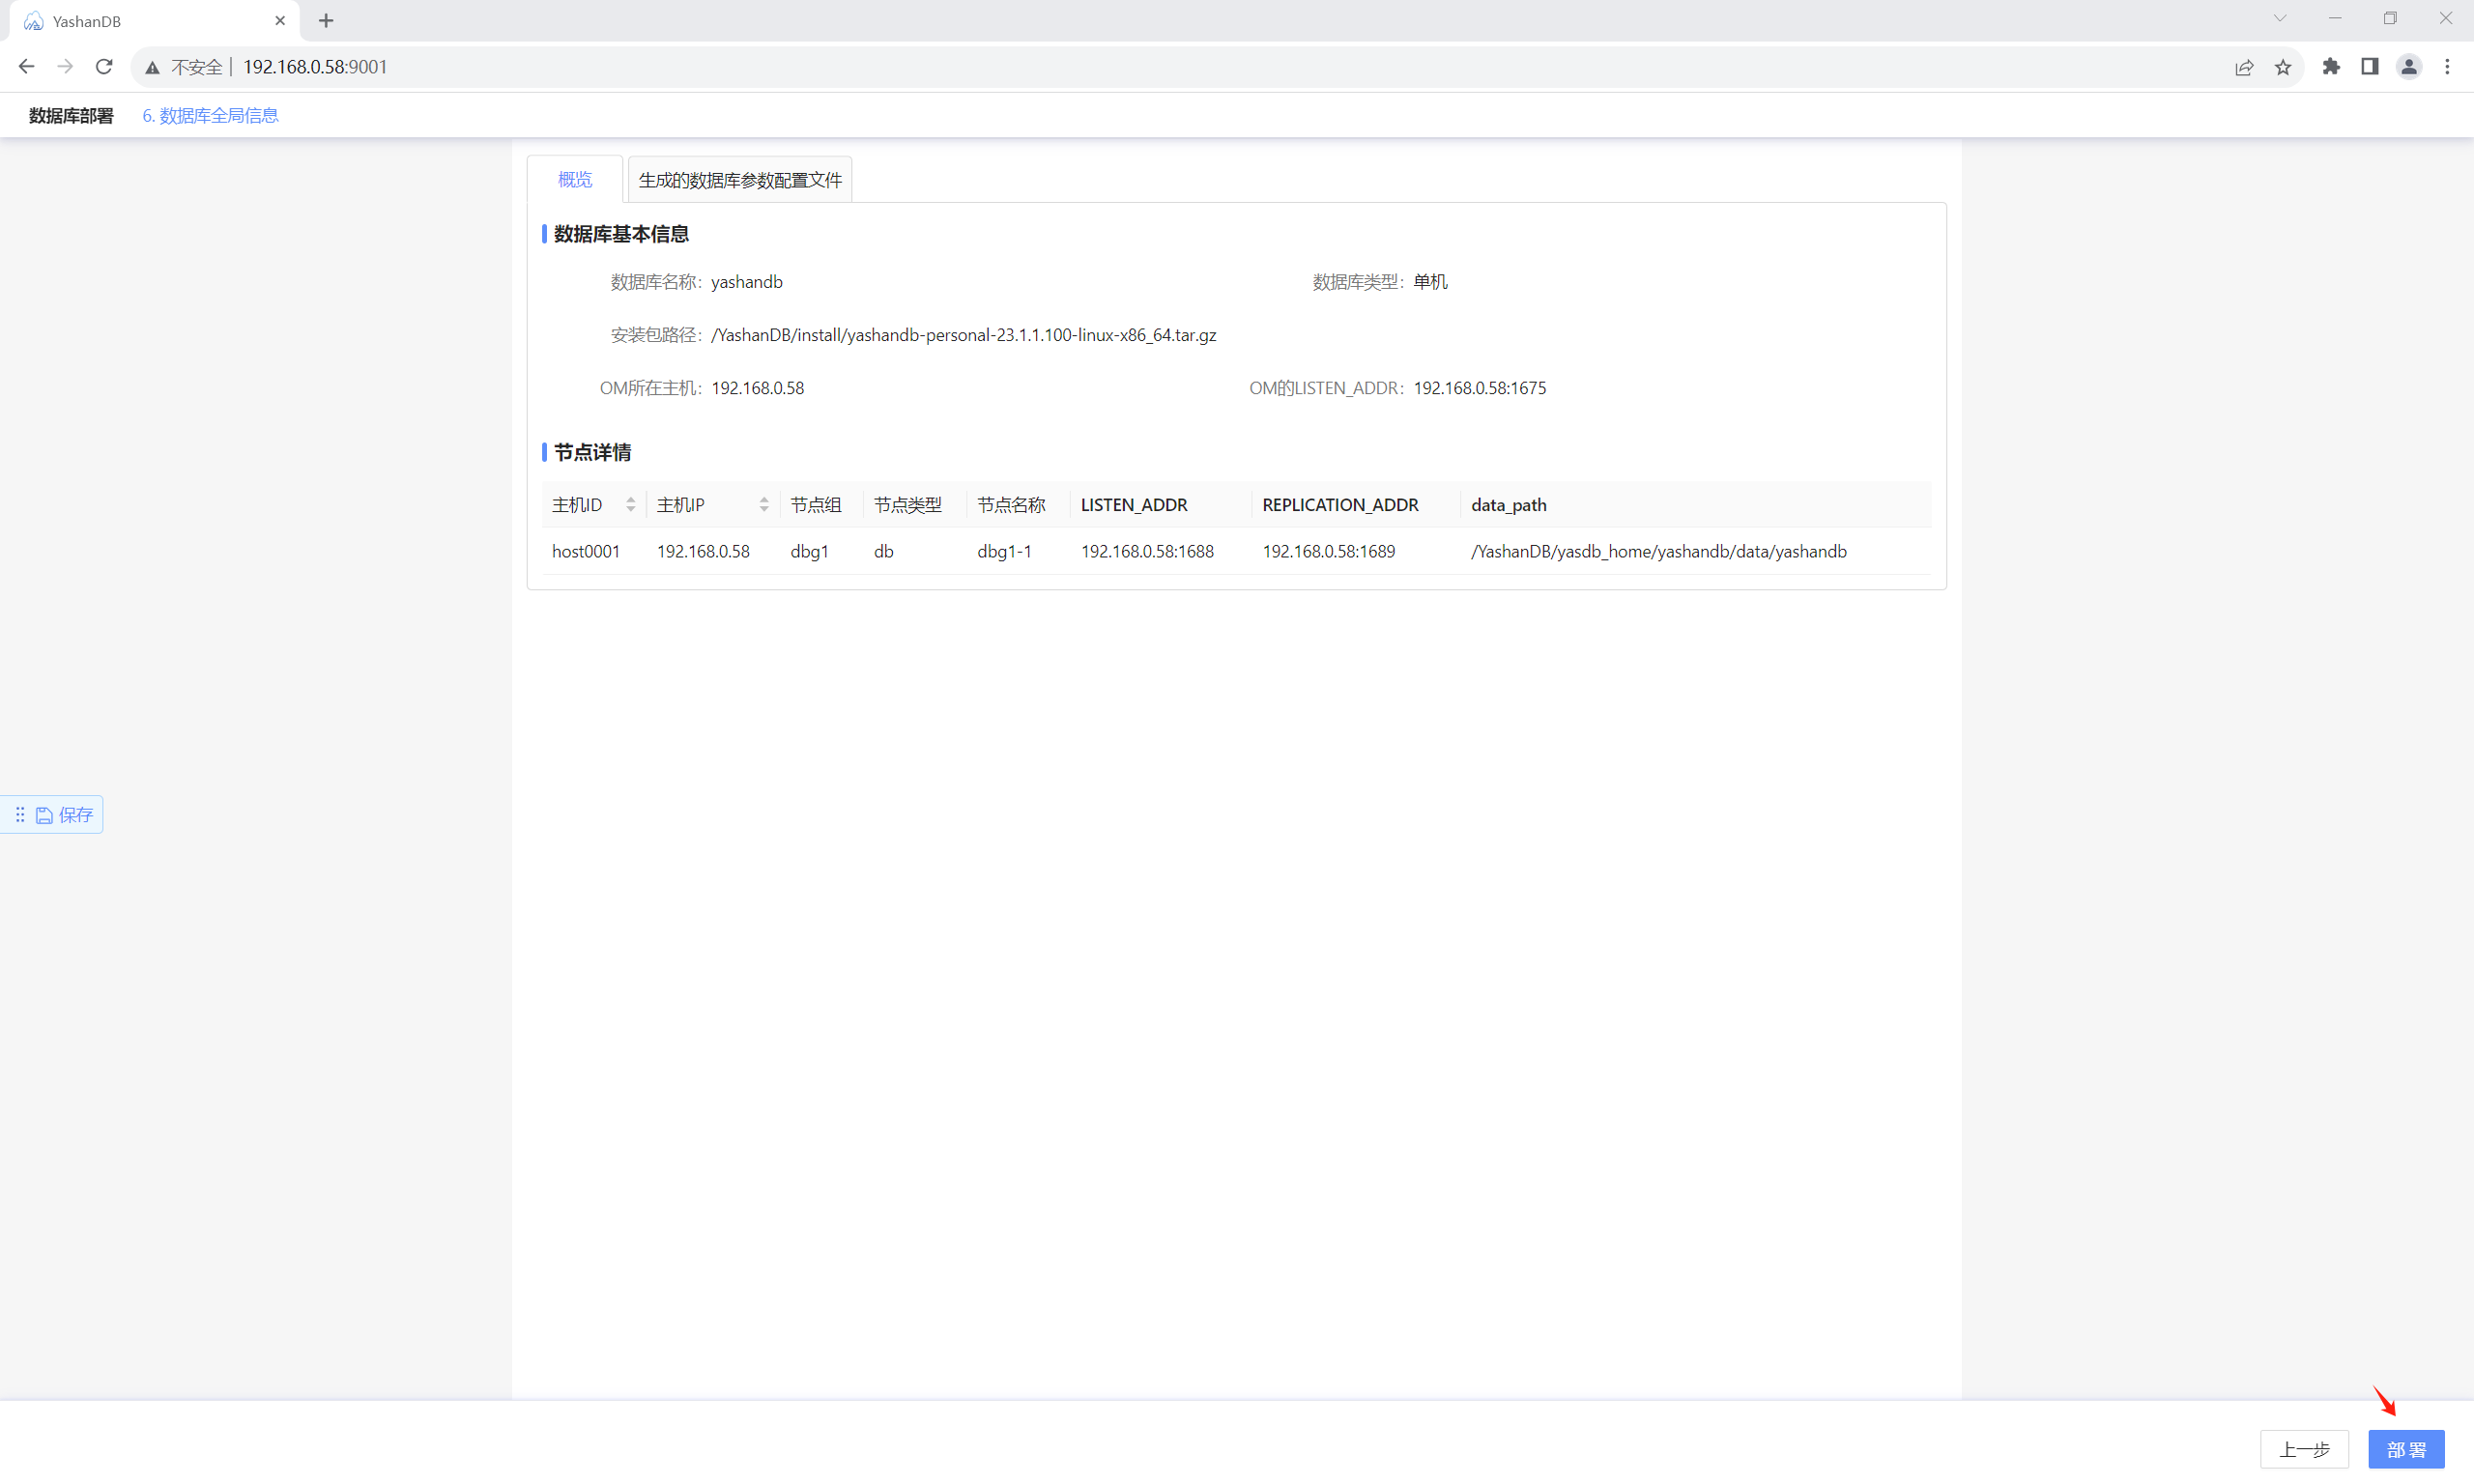2474x1484 pixels.
Task: Switch to 概览 tab
Action: tap(575, 180)
